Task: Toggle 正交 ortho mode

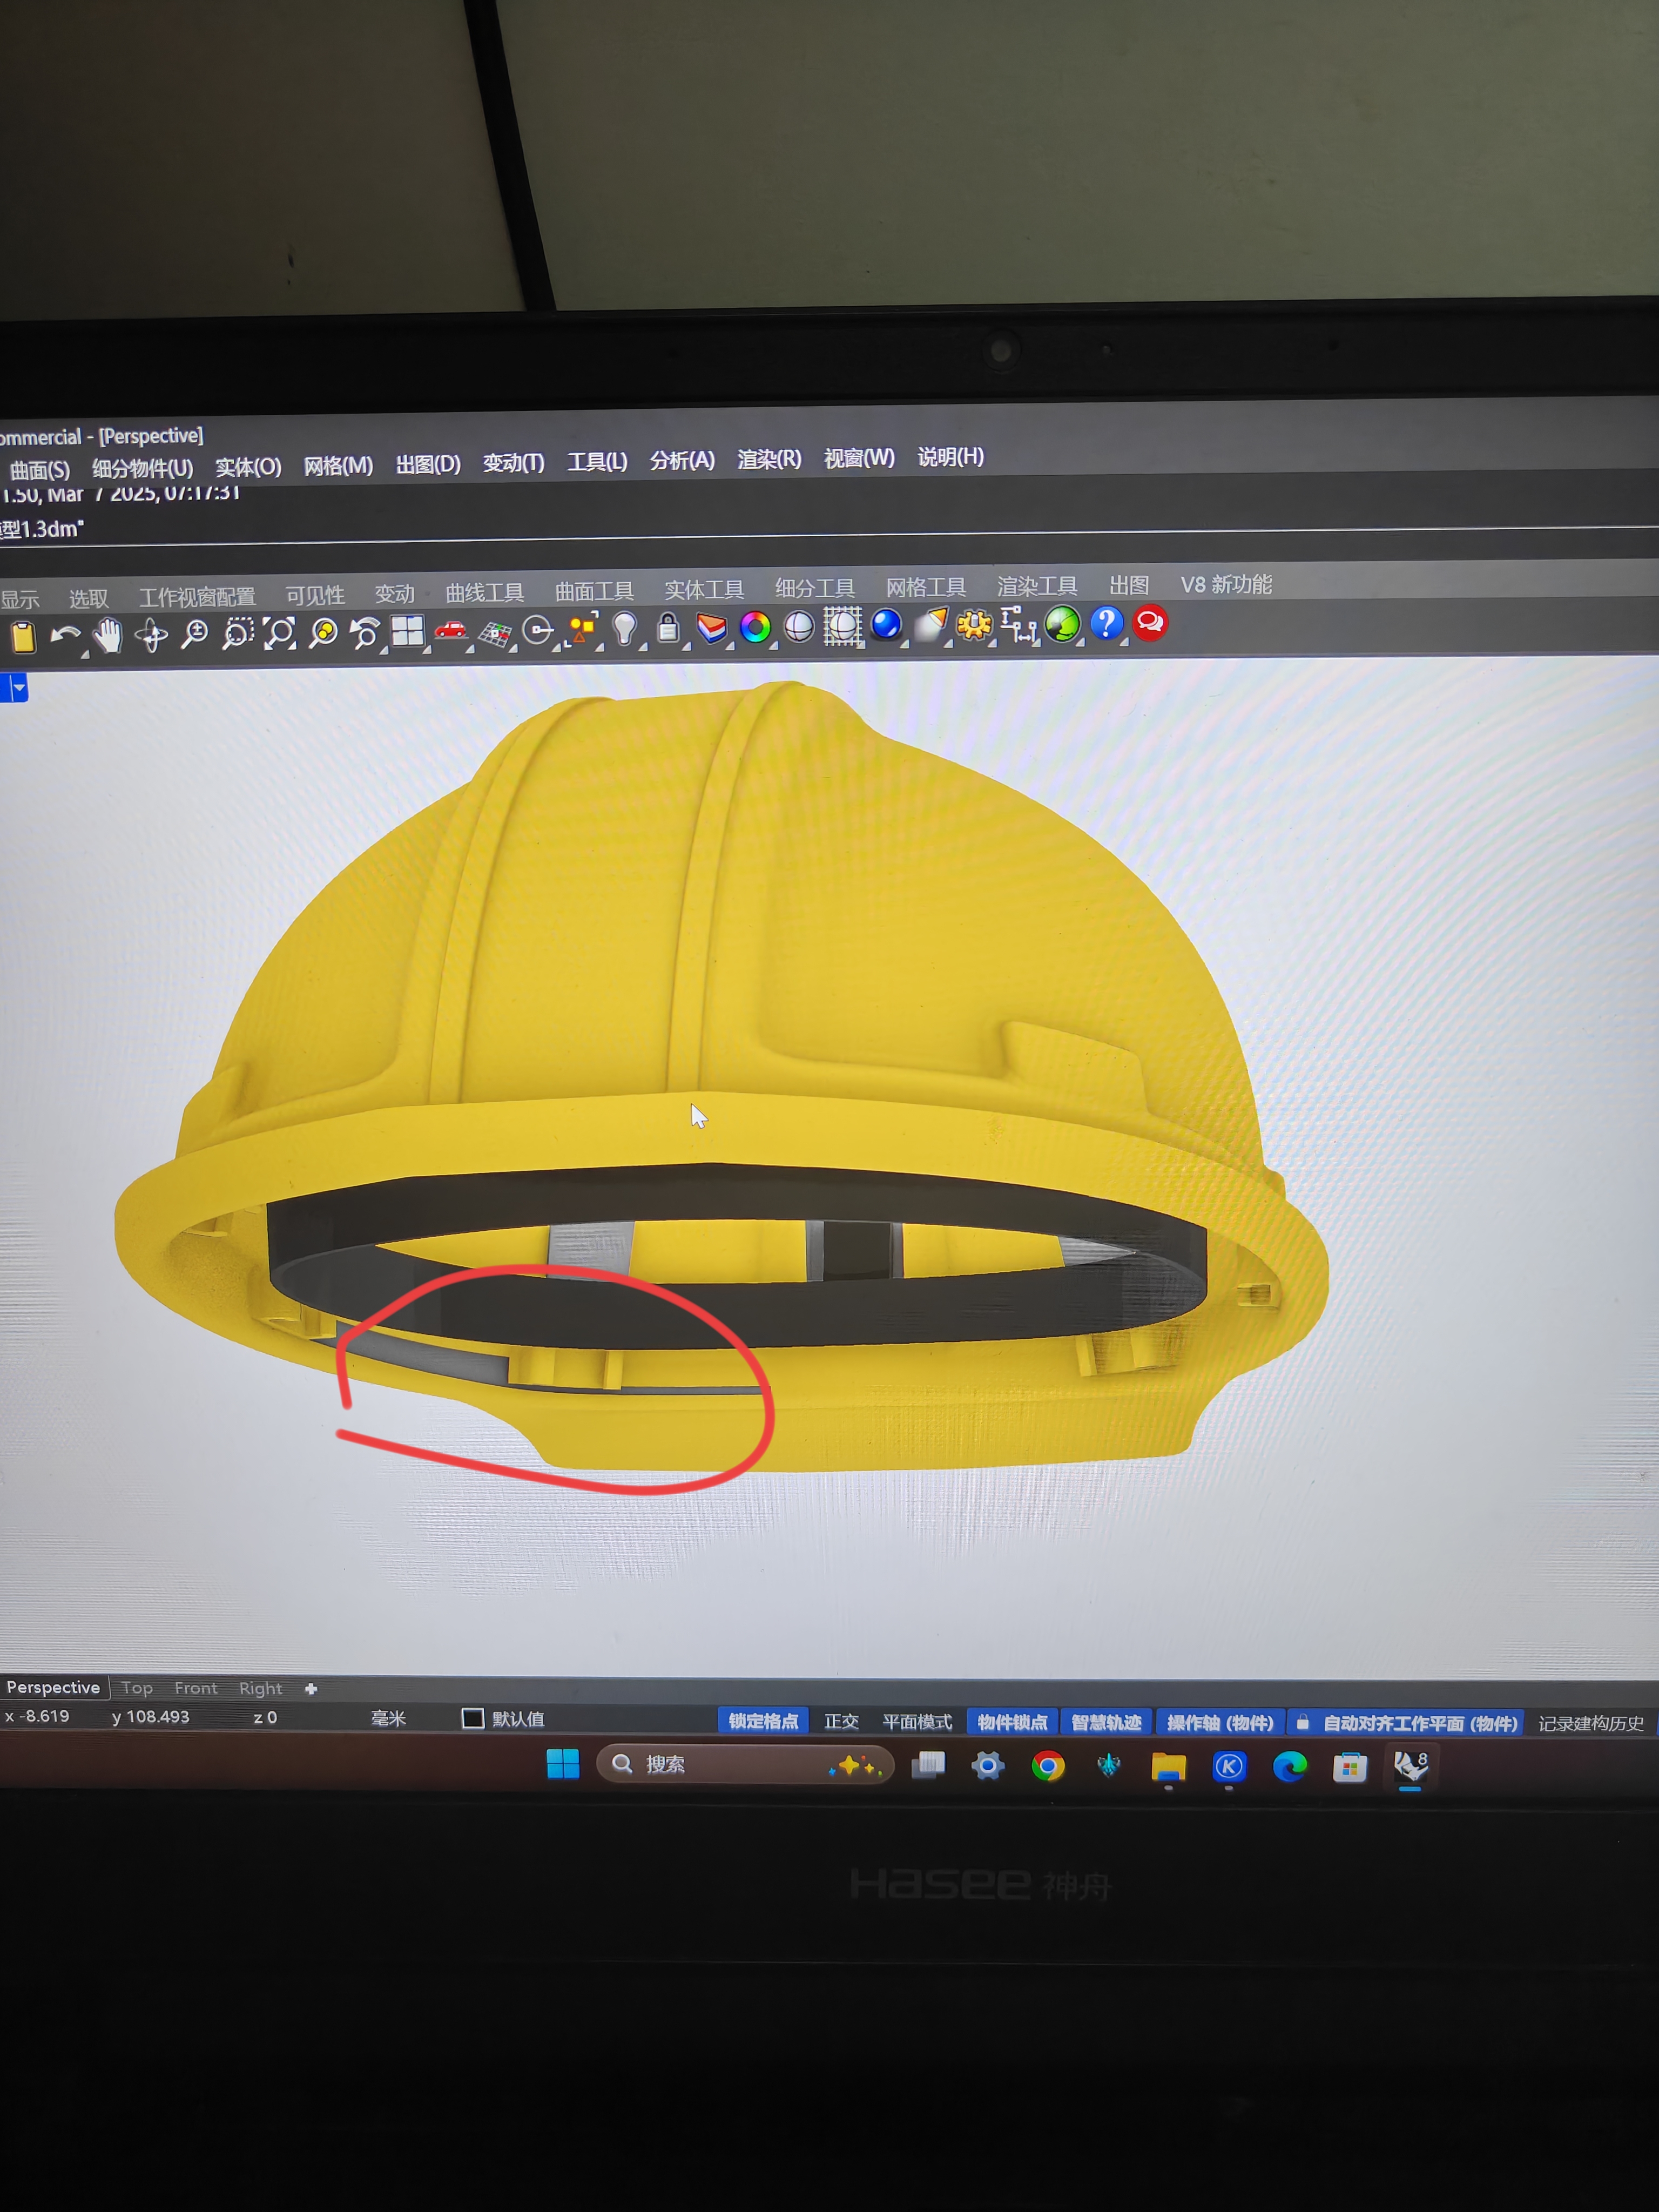Action: point(841,1722)
